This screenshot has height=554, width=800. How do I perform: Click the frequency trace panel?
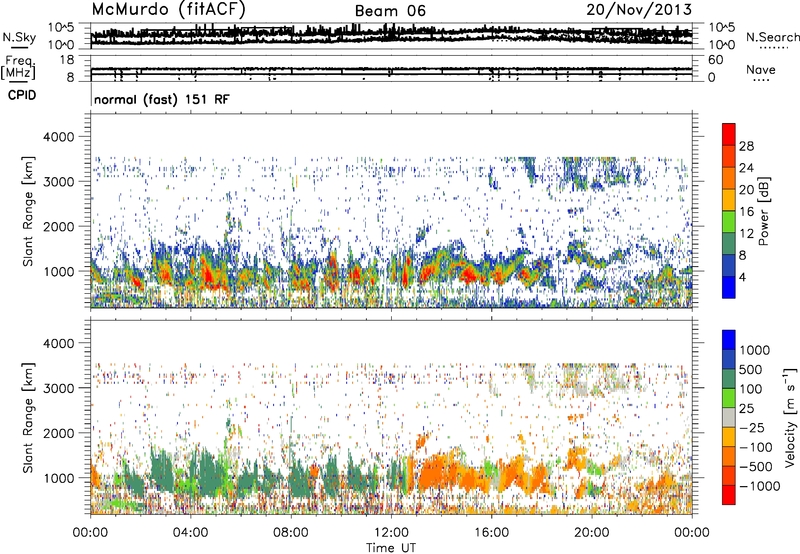391,68
